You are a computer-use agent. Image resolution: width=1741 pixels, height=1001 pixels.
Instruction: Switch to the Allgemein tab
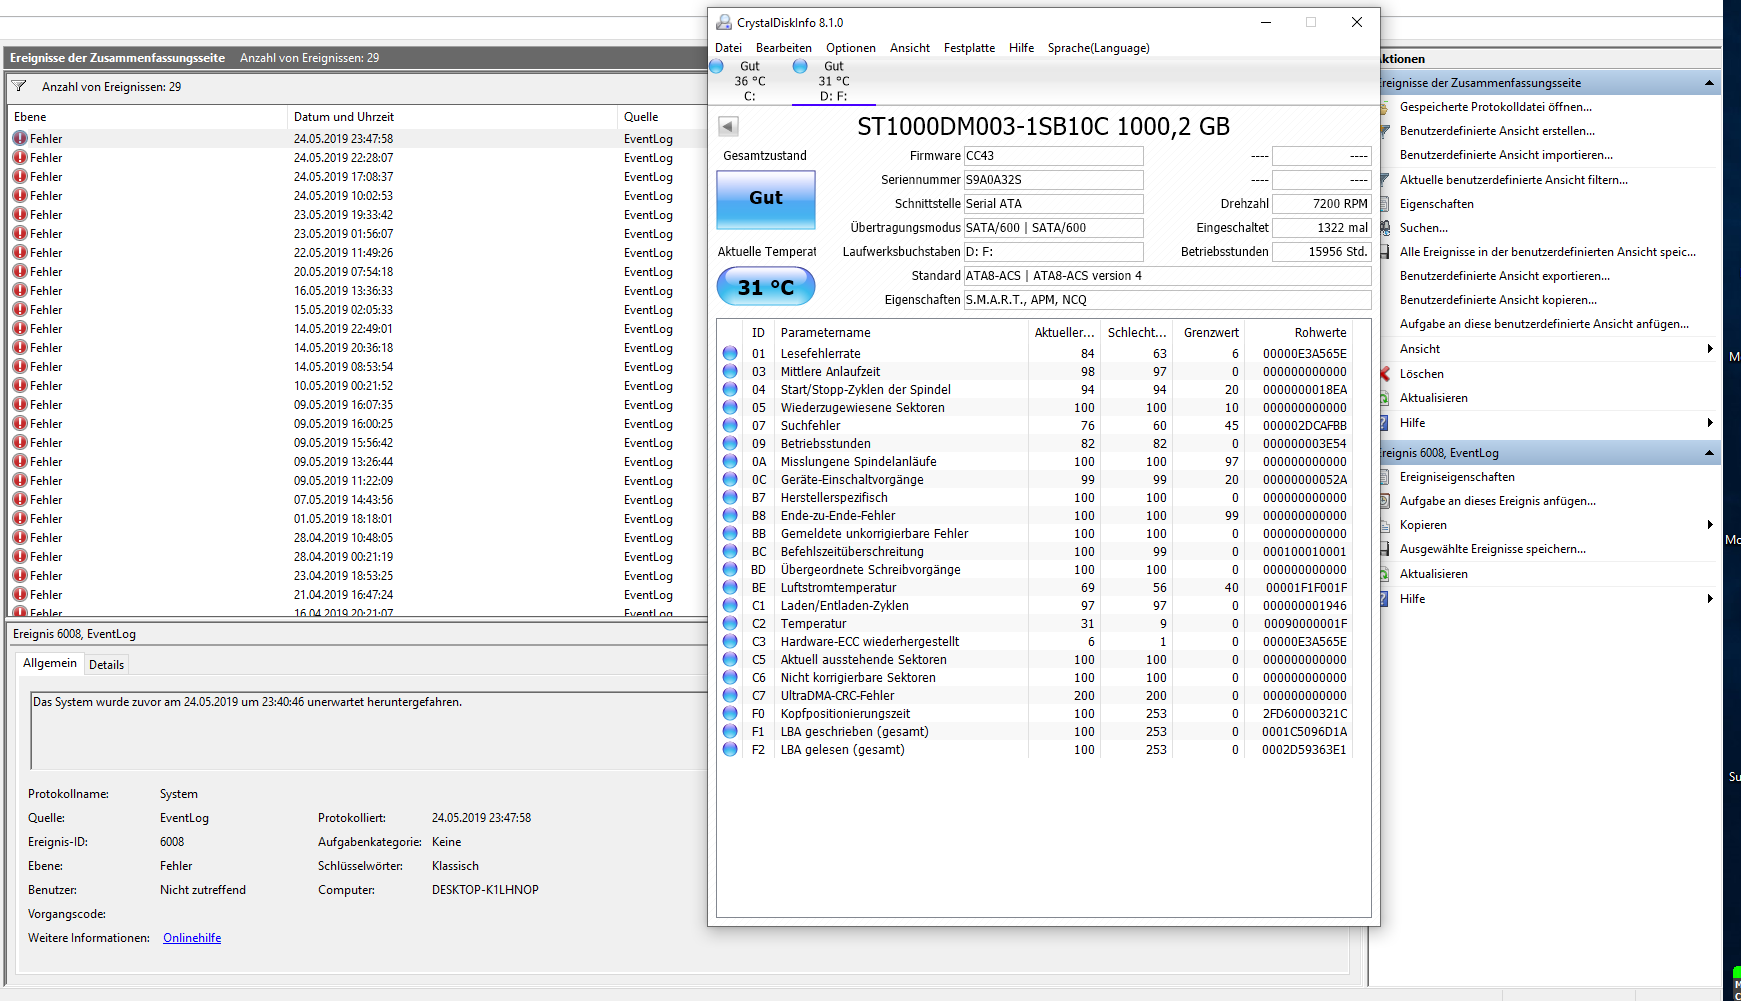[x=50, y=663]
